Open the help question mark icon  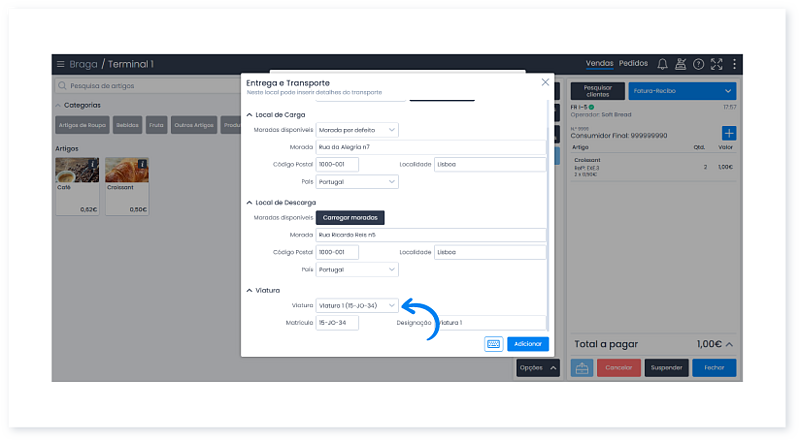coord(698,64)
